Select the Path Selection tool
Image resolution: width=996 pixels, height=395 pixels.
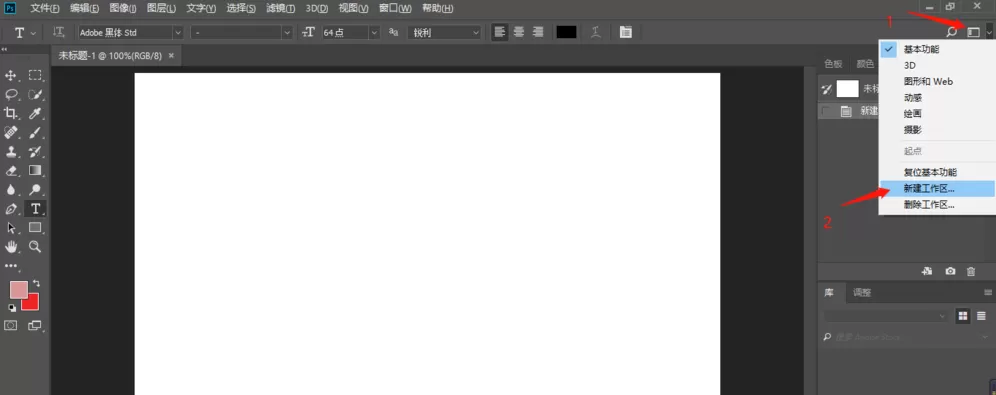click(11, 227)
